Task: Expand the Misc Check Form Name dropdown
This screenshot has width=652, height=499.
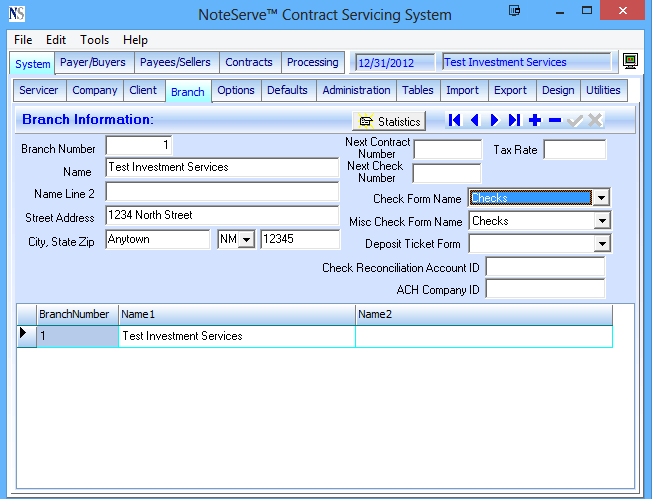Action: (601, 221)
